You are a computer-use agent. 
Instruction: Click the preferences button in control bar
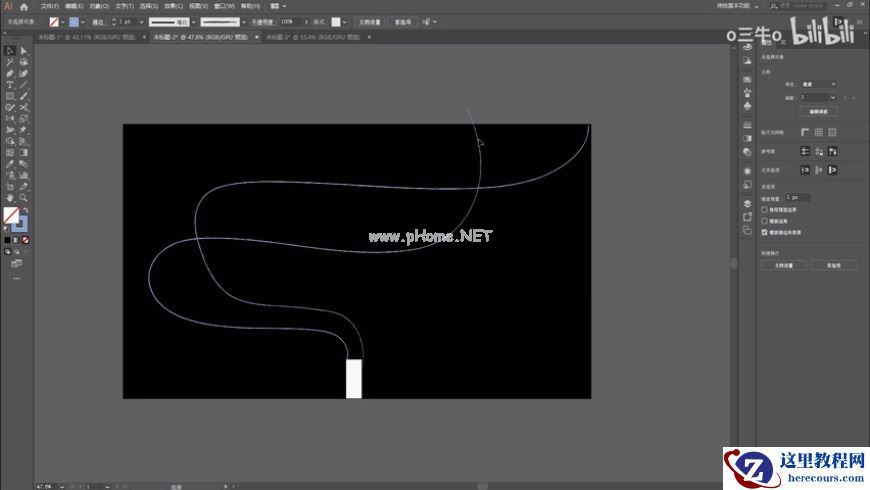pyautogui.click(x=403, y=22)
